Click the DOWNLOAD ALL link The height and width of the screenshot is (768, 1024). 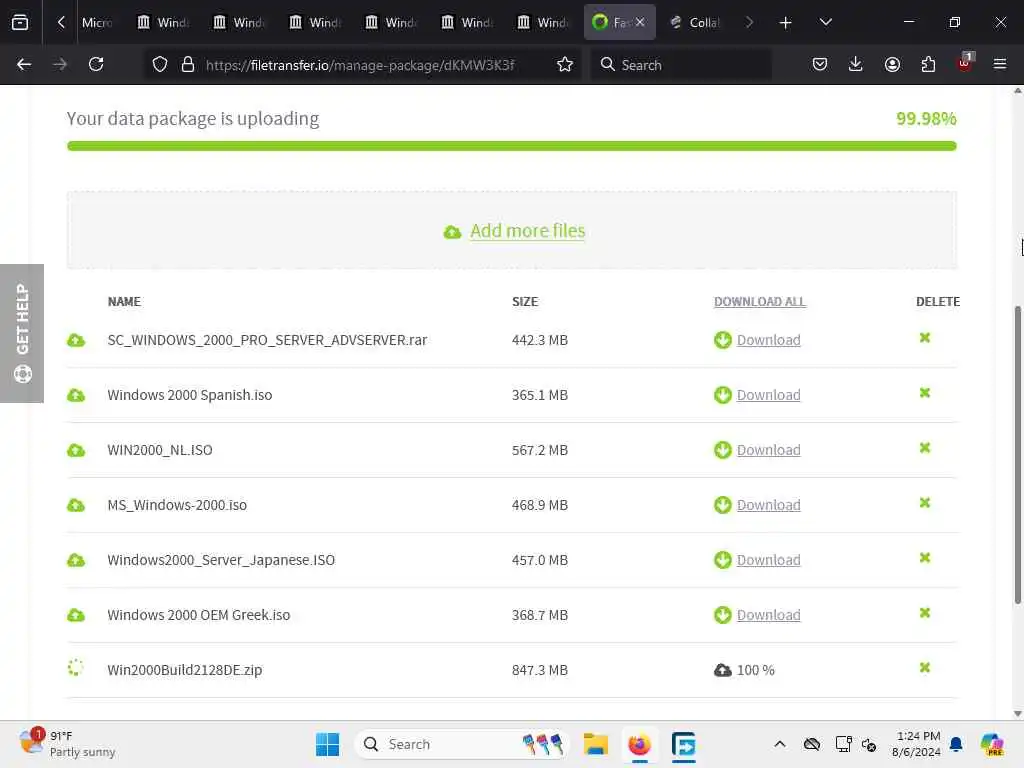click(760, 302)
